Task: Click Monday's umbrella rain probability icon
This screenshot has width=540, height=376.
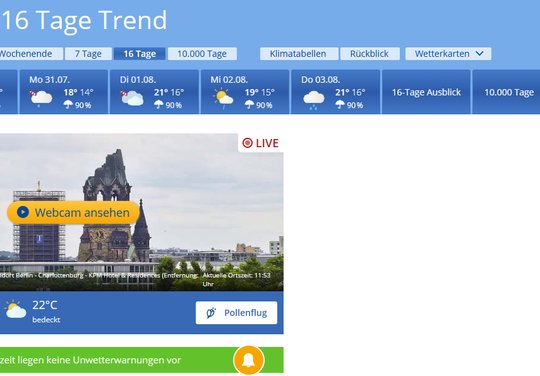Action: 68,105
